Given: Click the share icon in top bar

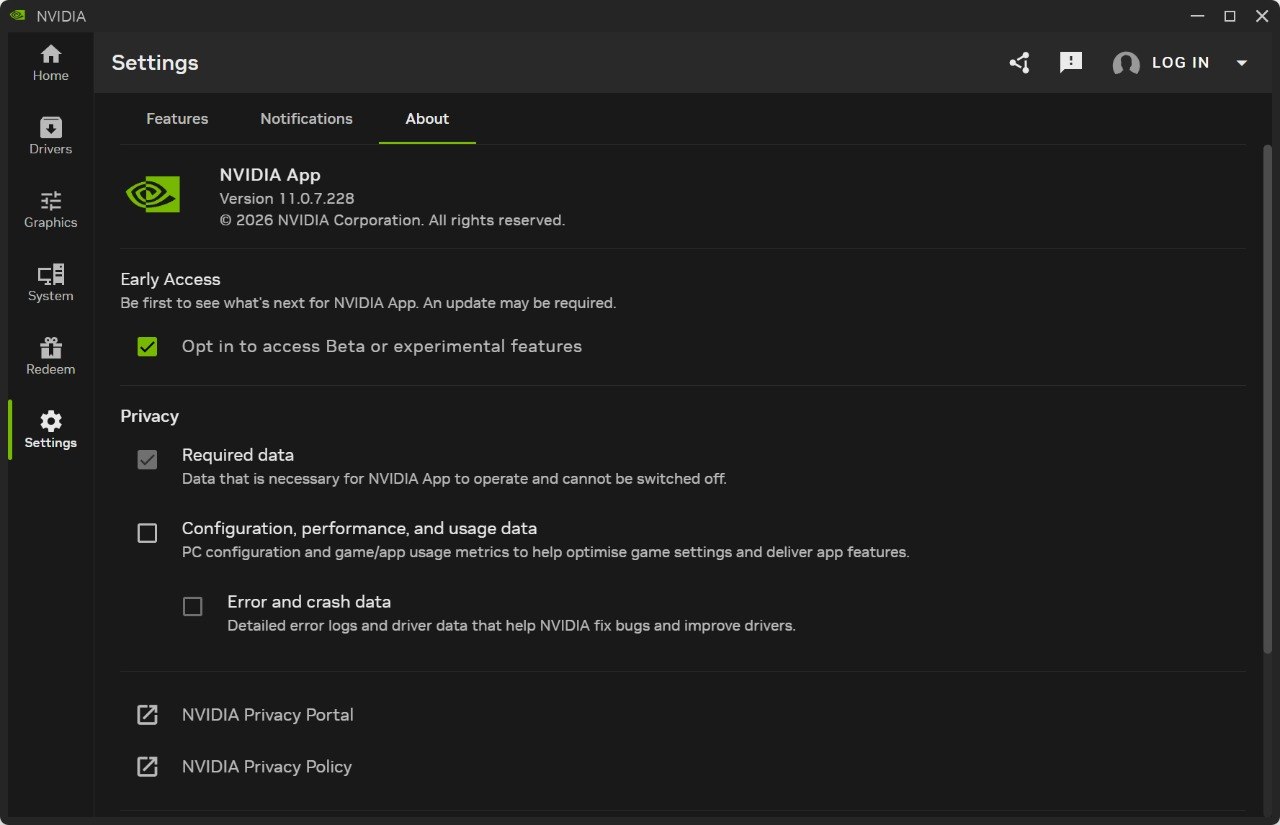Looking at the screenshot, I should pos(1019,62).
